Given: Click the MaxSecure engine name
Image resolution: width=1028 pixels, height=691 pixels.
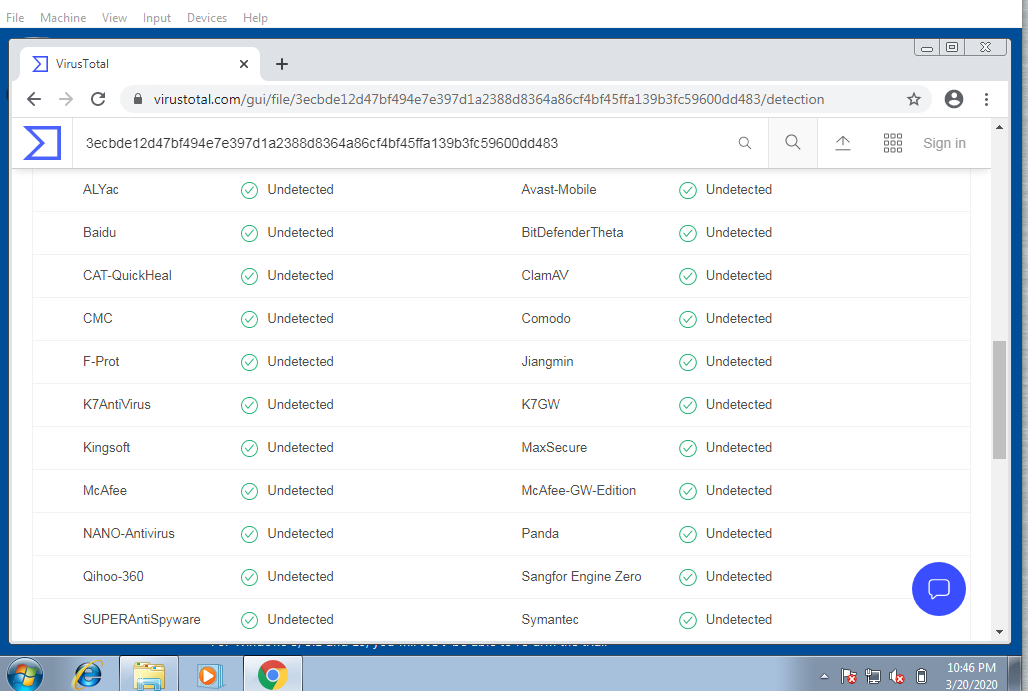Looking at the screenshot, I should pos(554,447).
